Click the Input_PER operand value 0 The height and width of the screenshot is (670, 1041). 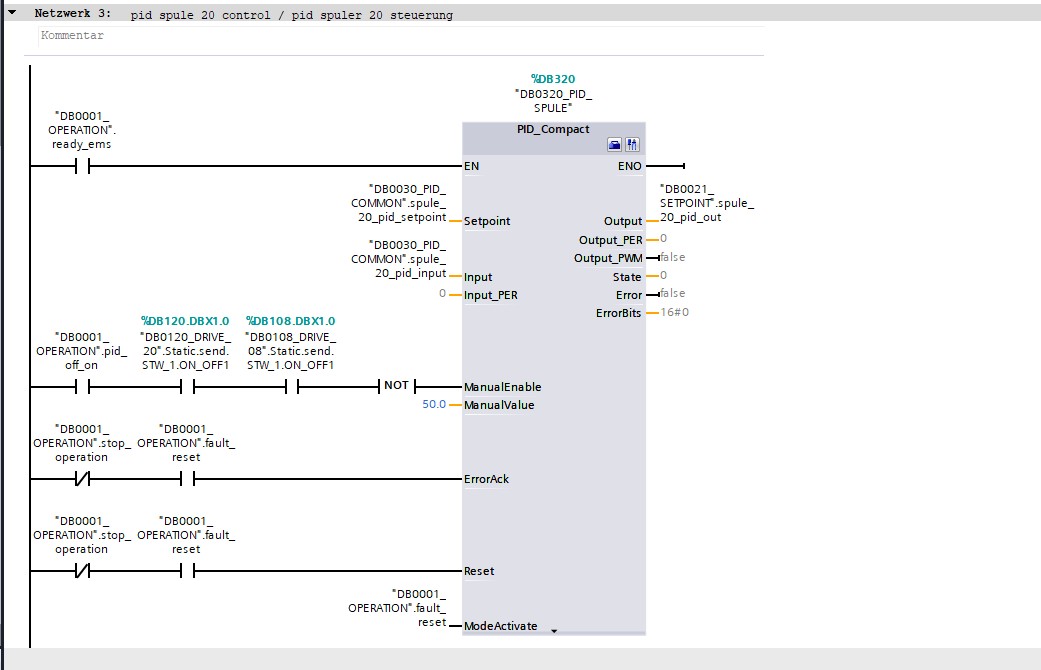click(x=442, y=293)
